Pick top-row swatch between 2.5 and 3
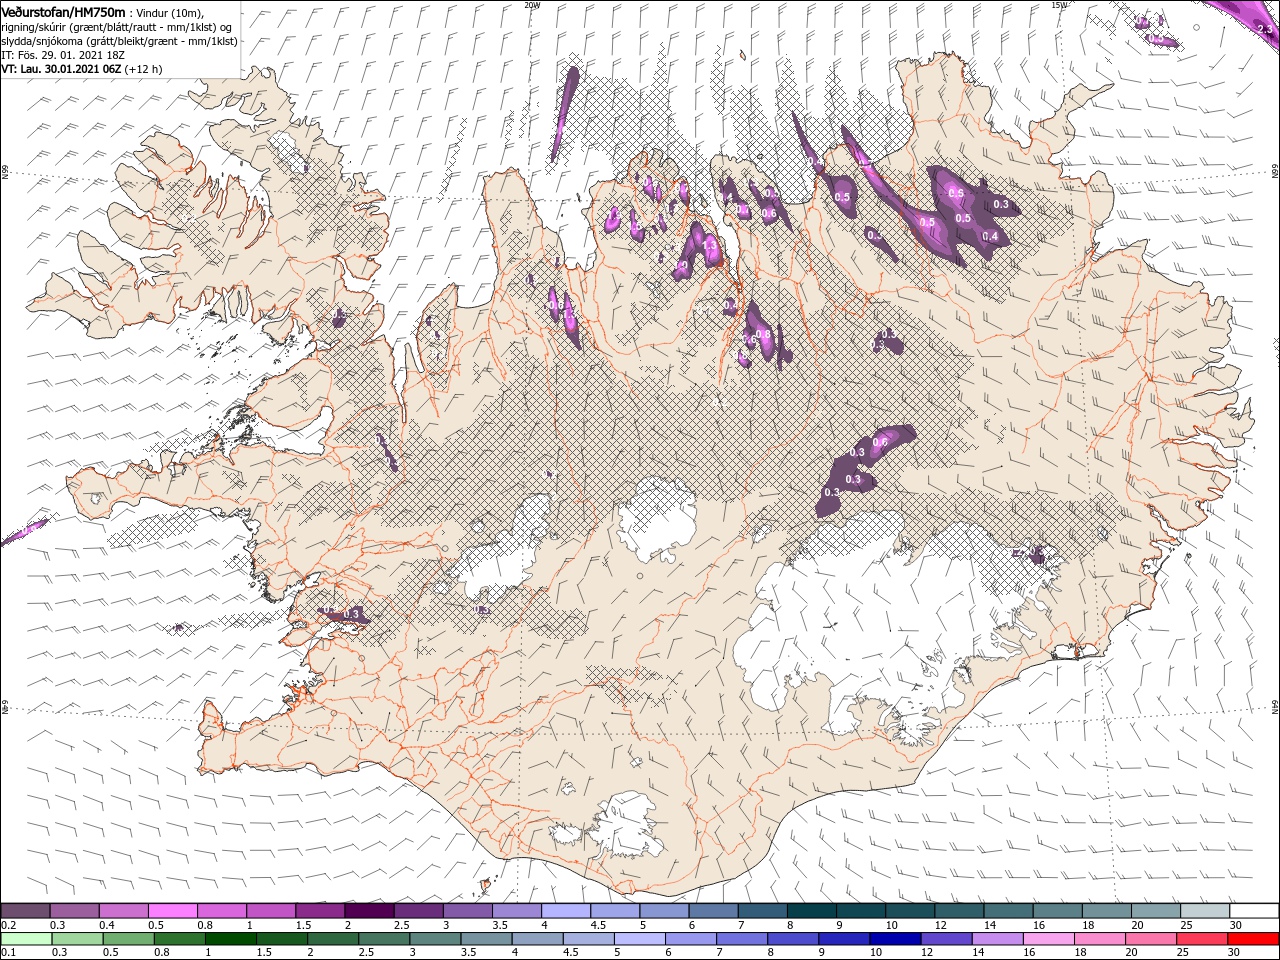The width and height of the screenshot is (1280, 960). click(x=418, y=911)
